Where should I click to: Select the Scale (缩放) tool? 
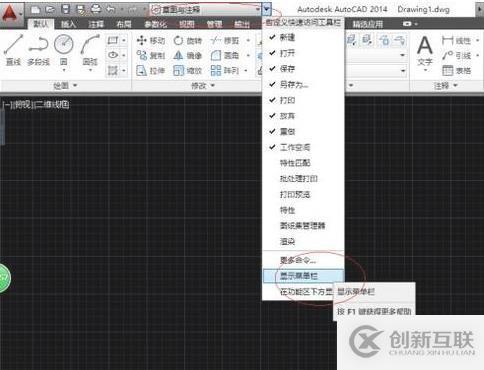[188, 70]
